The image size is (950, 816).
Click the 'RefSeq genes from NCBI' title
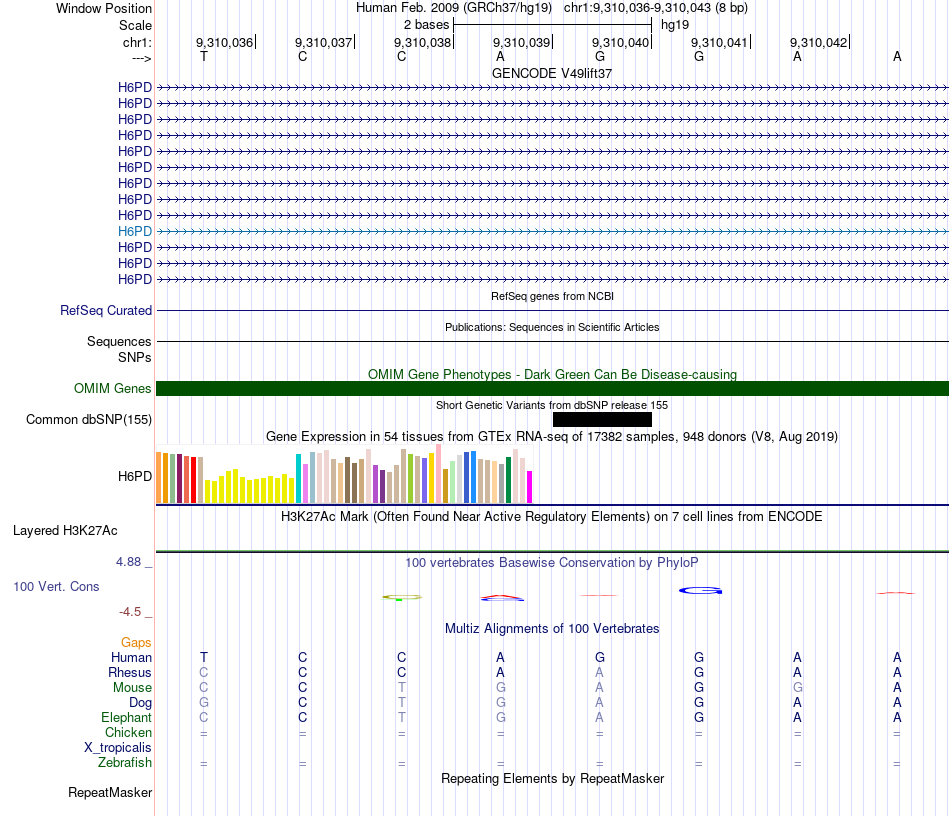click(x=552, y=296)
